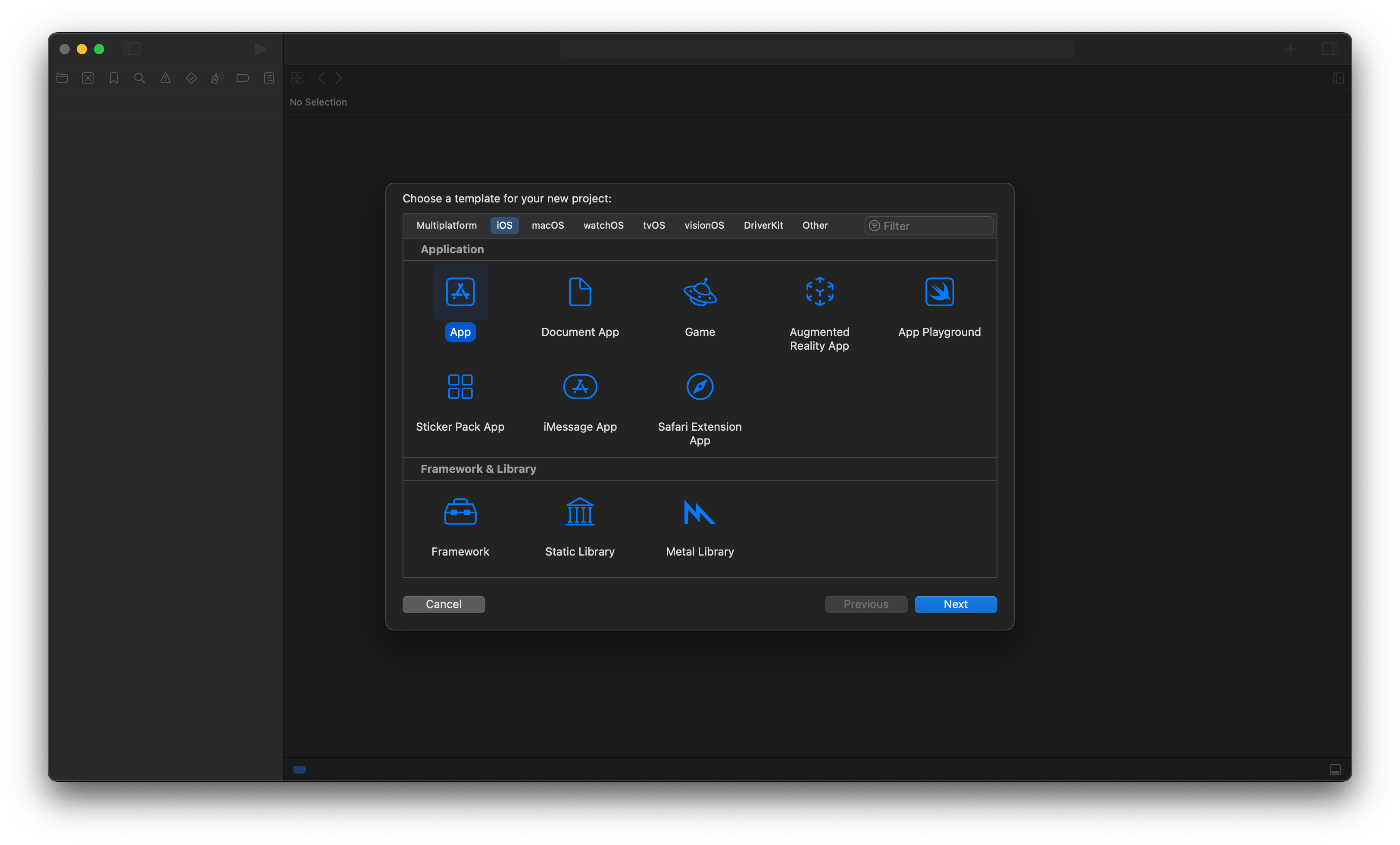
Task: Show the Issue navigator warning icon
Action: (x=166, y=78)
